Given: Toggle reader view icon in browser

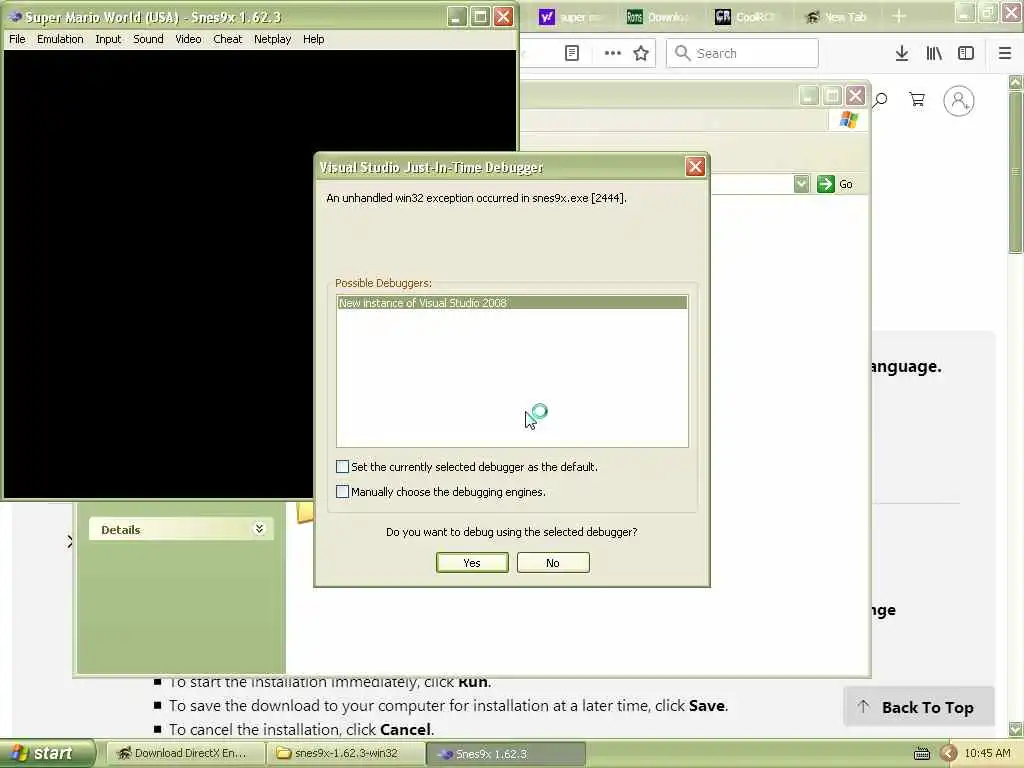Looking at the screenshot, I should [571, 53].
